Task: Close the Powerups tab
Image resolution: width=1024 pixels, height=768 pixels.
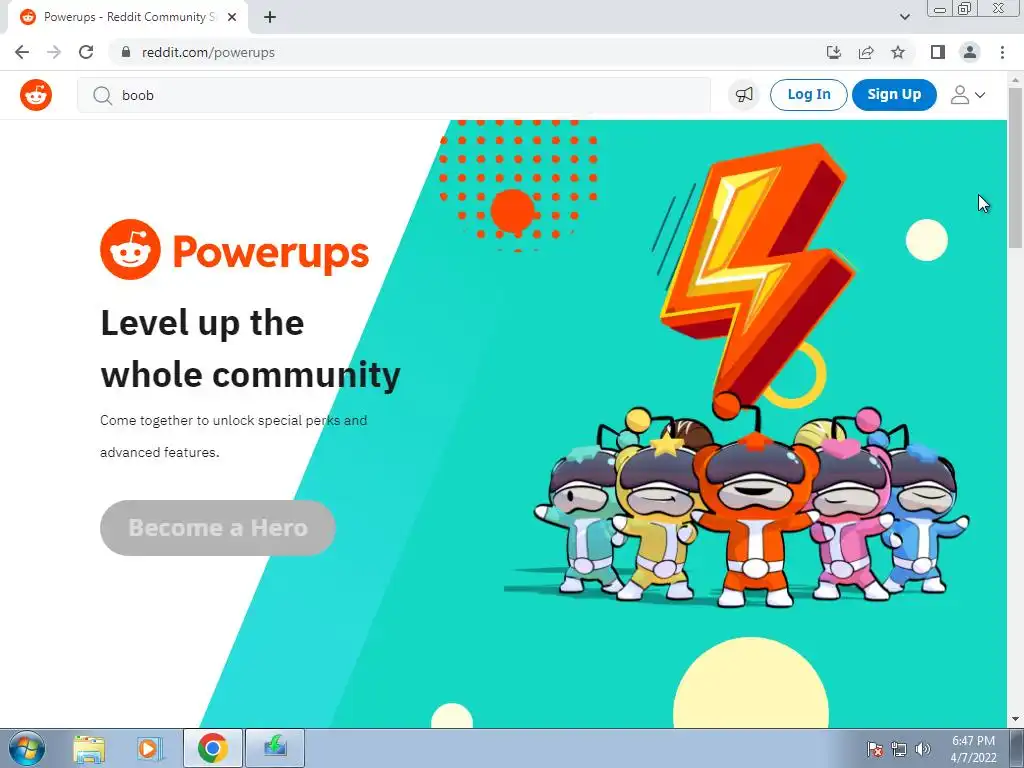Action: coord(232,17)
